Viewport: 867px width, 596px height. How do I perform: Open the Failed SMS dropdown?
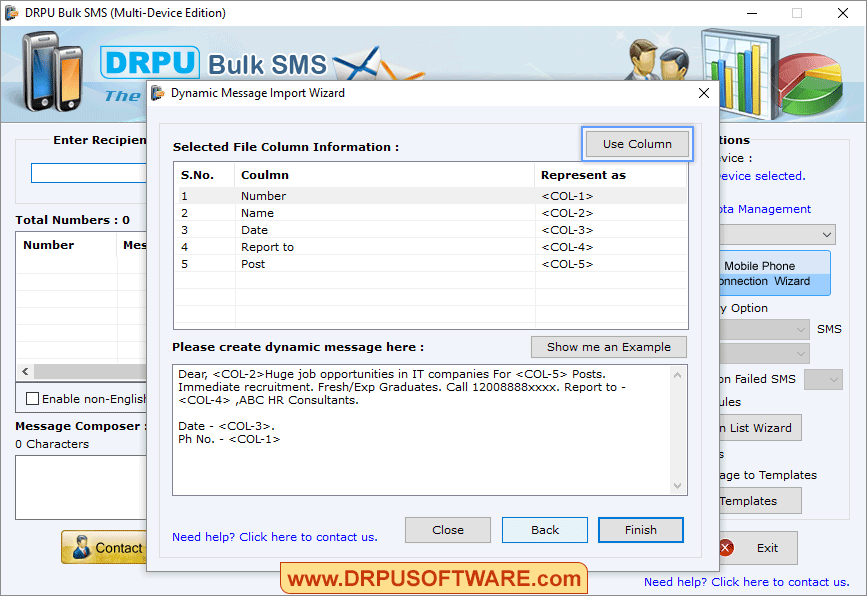pos(823,379)
